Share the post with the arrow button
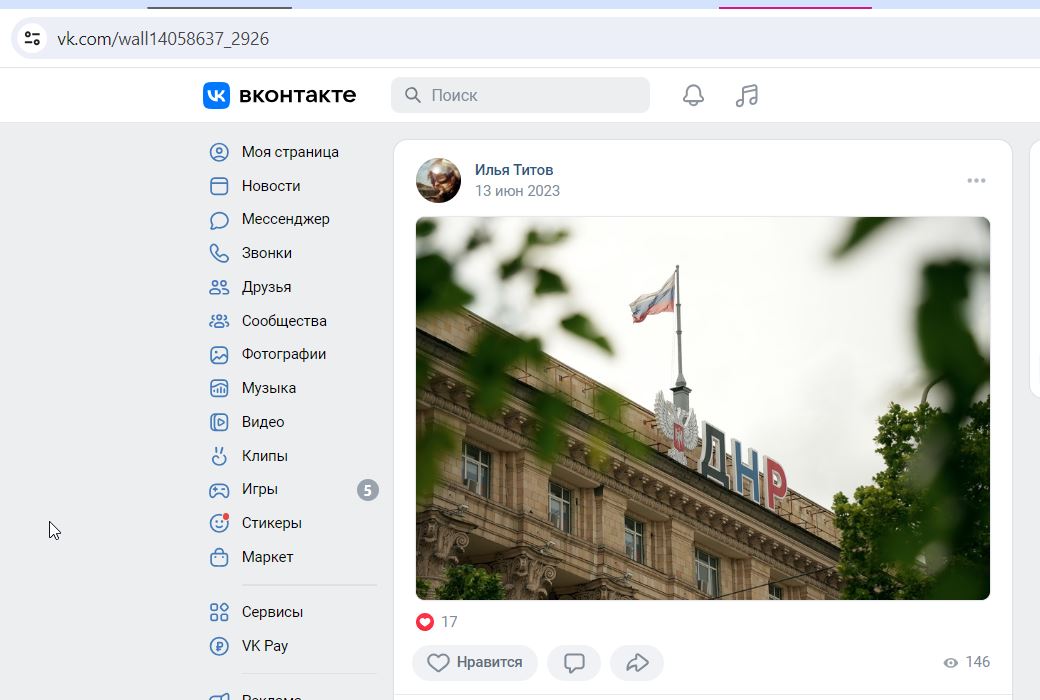The image size is (1040, 700). [x=637, y=663]
